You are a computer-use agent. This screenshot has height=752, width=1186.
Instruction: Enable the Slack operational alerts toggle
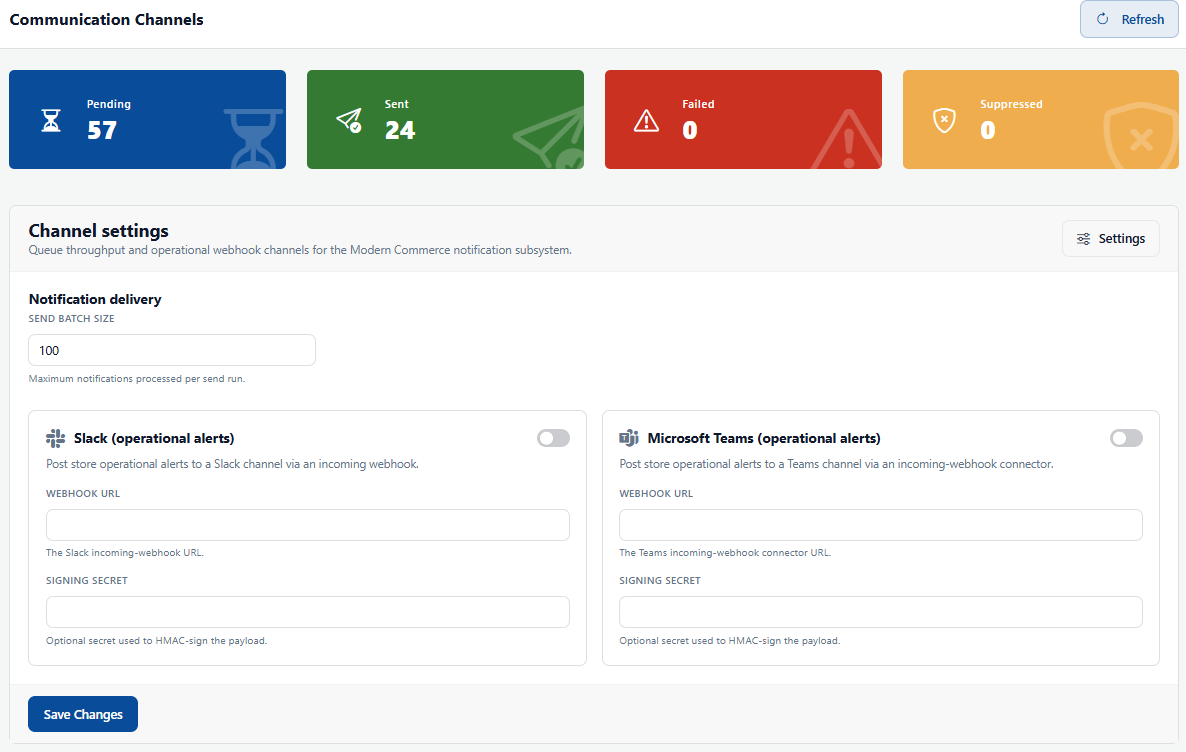pos(553,438)
